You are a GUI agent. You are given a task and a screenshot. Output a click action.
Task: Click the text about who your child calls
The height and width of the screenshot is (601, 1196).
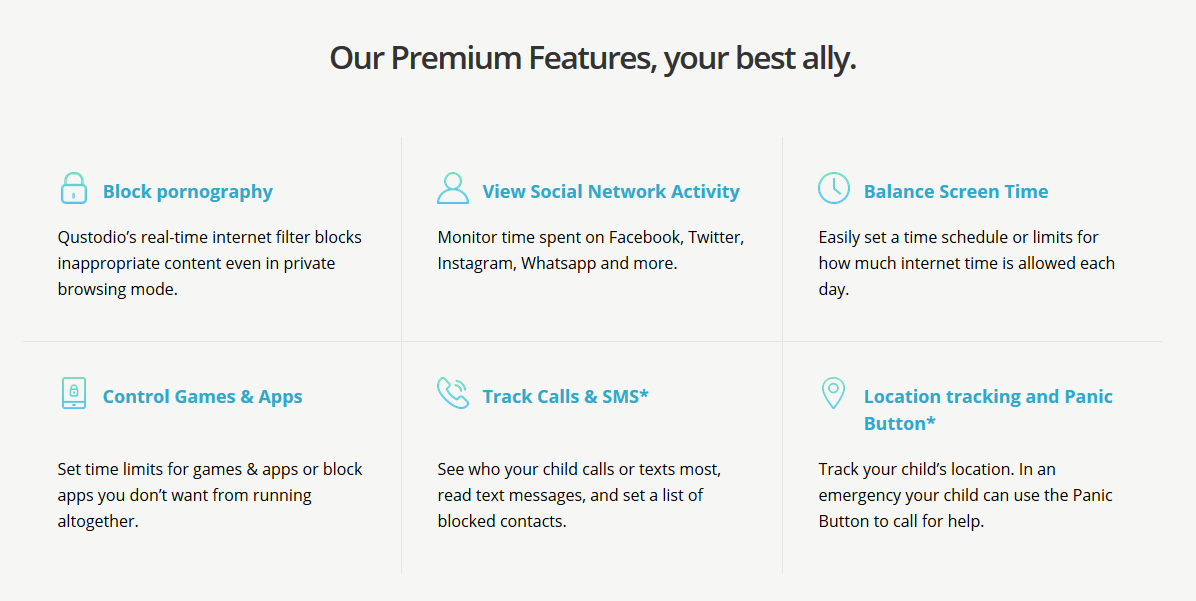point(579,495)
